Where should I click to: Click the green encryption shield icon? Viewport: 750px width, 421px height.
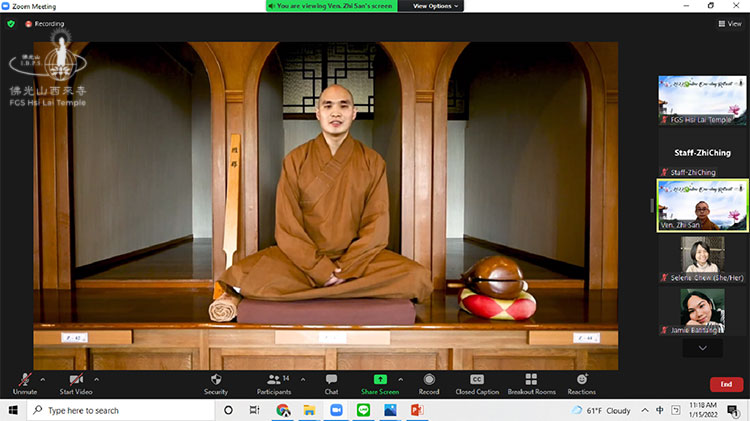[11, 23]
